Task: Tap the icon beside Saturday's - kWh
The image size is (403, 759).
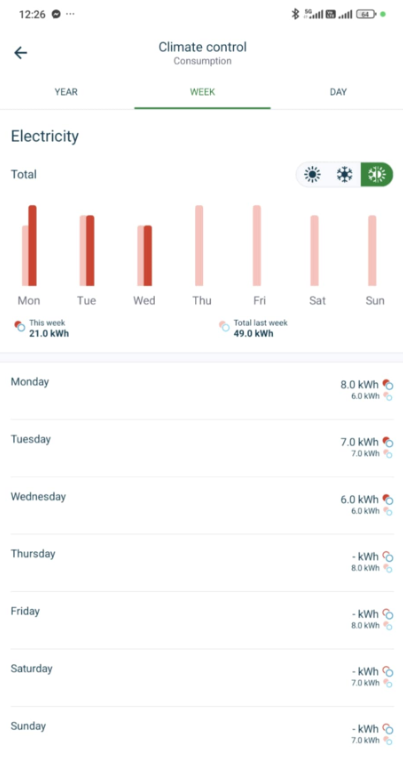Action: tap(388, 671)
